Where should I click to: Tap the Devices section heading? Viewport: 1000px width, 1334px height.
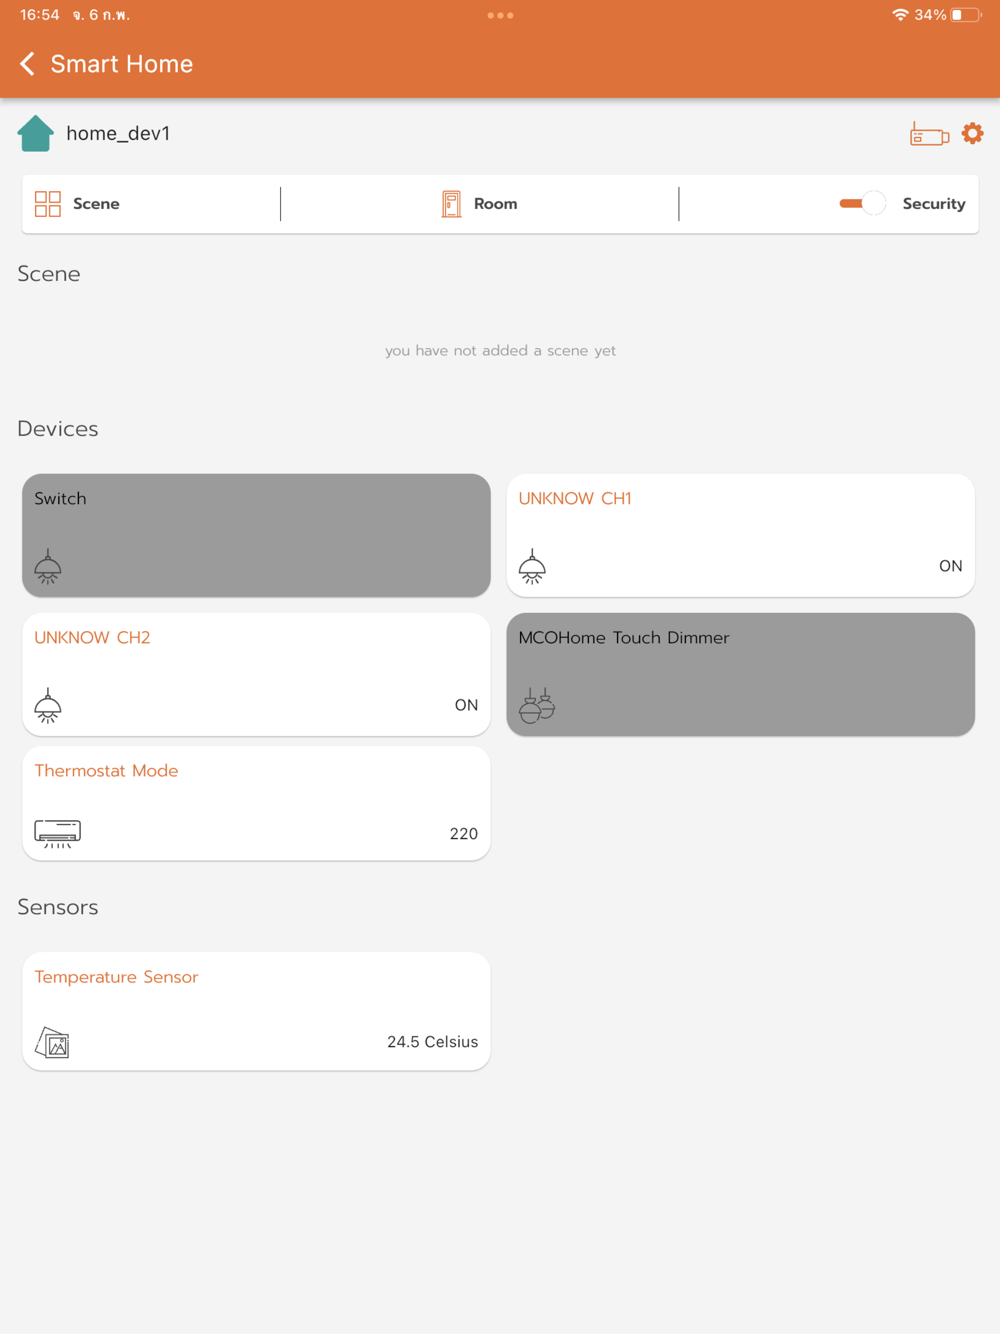click(58, 429)
